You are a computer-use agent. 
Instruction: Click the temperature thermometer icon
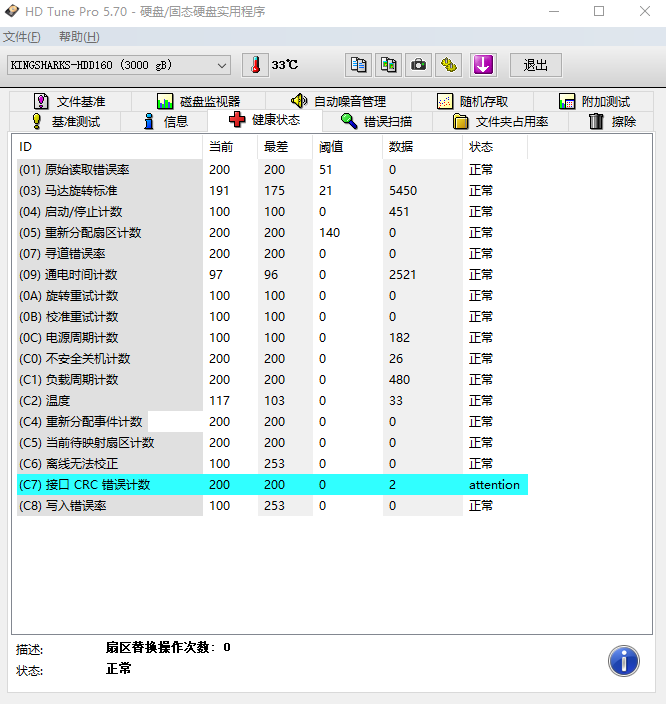[x=255, y=65]
